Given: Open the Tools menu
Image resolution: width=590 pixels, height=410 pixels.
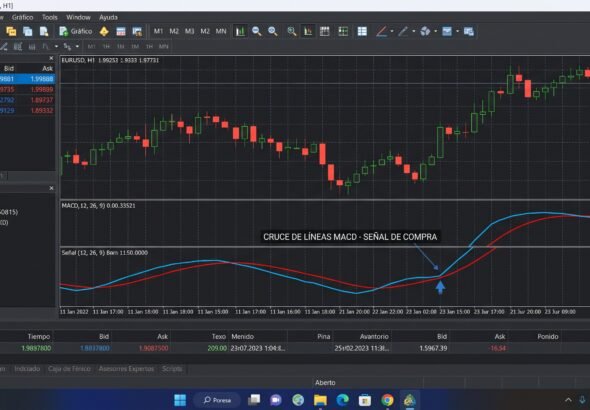Looking at the screenshot, I should (50, 17).
